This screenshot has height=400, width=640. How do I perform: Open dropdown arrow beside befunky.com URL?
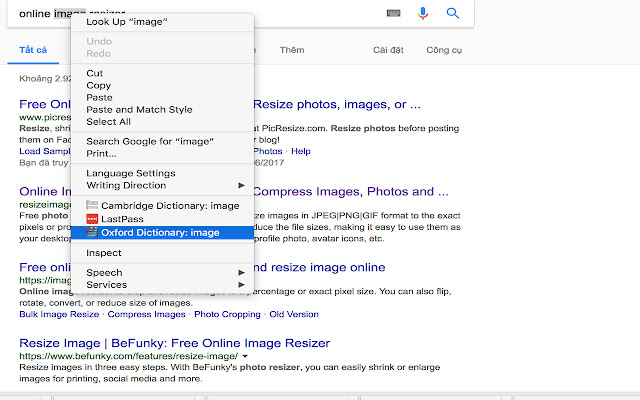pyautogui.click(x=245, y=356)
